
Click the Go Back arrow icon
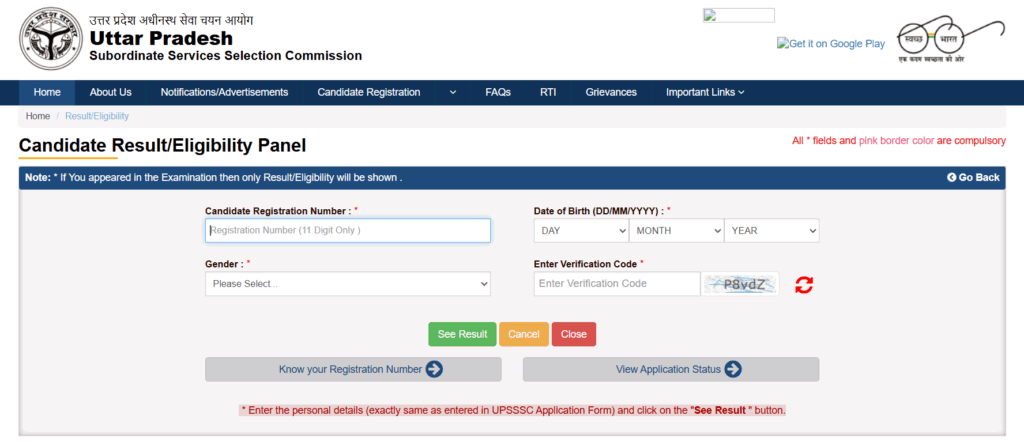pos(952,177)
